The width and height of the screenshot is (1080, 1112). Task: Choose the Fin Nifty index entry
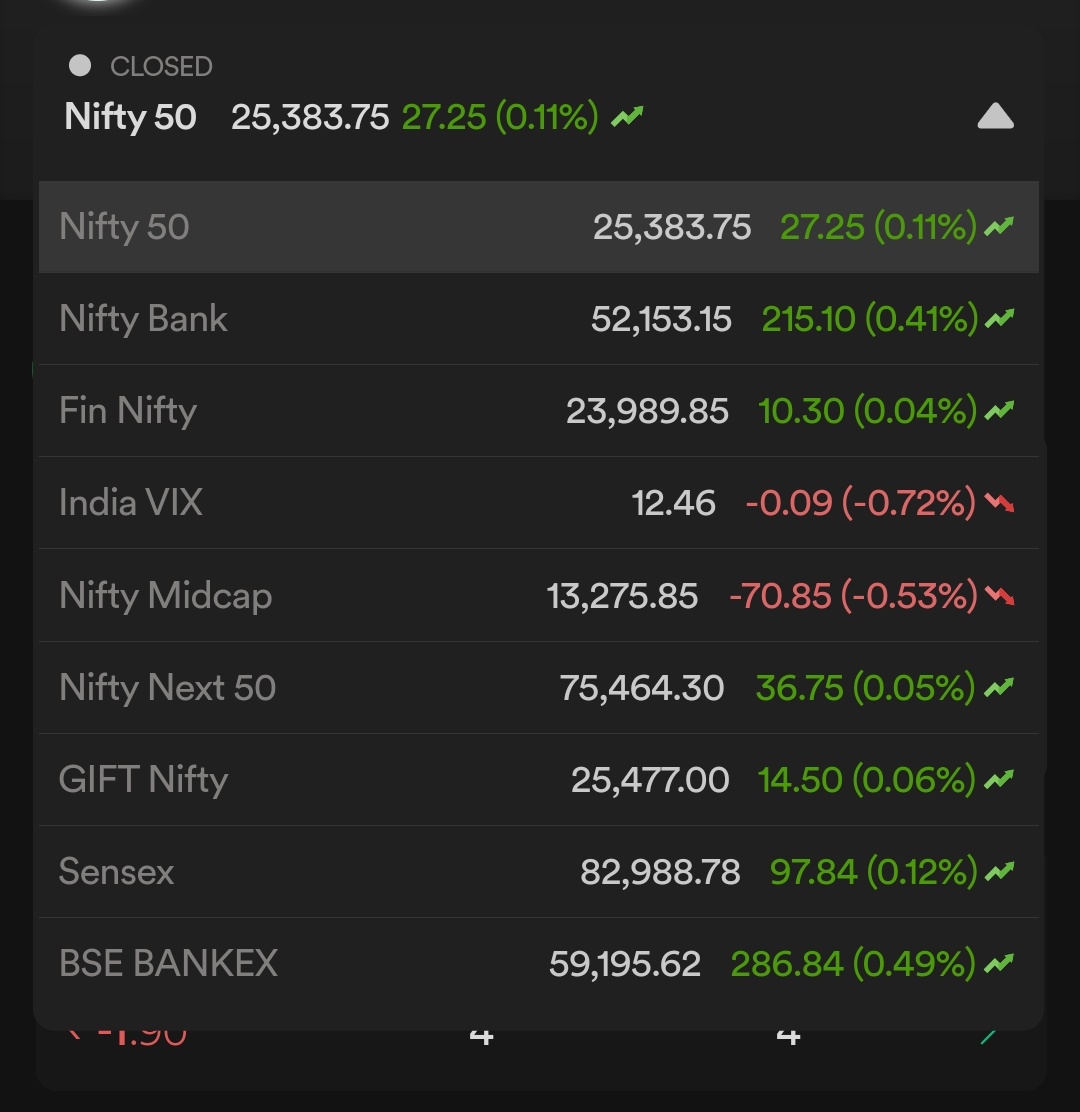(x=539, y=411)
